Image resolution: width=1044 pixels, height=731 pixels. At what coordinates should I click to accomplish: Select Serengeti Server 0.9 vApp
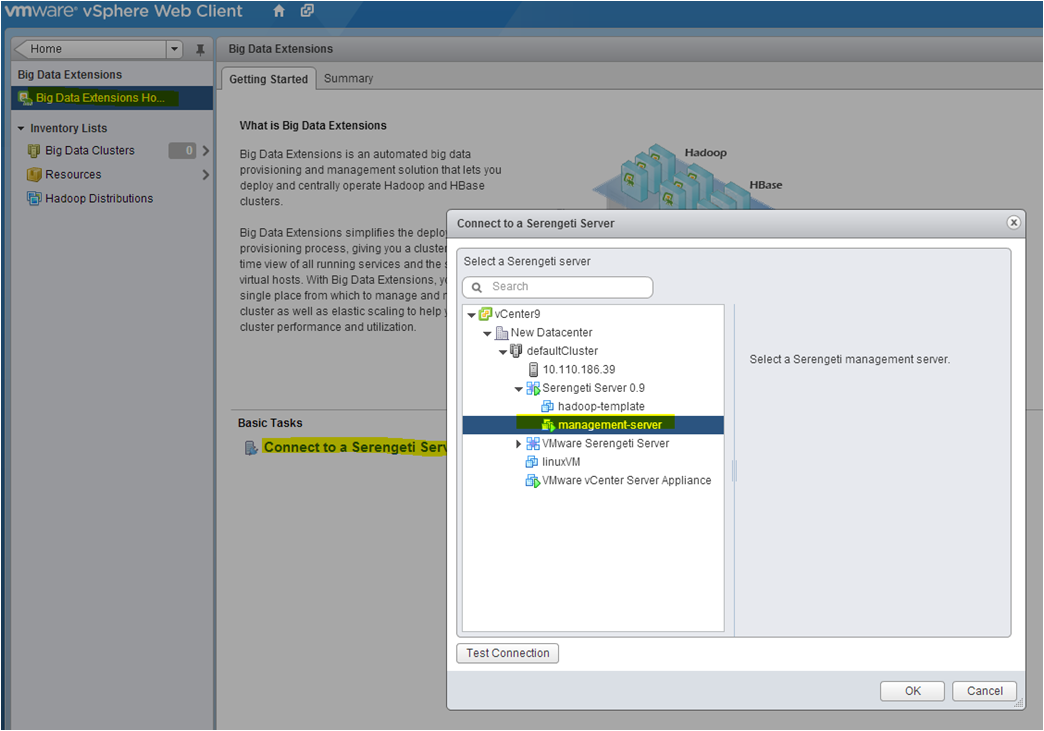click(x=593, y=387)
